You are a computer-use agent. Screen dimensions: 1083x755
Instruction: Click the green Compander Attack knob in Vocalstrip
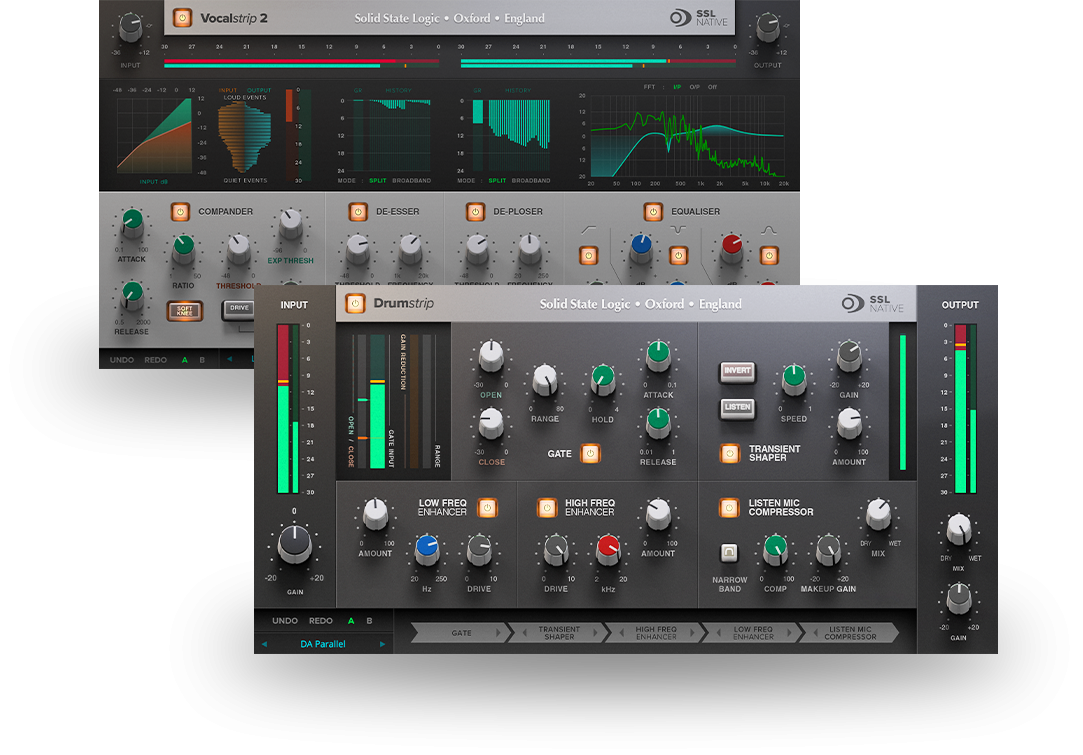pos(132,223)
